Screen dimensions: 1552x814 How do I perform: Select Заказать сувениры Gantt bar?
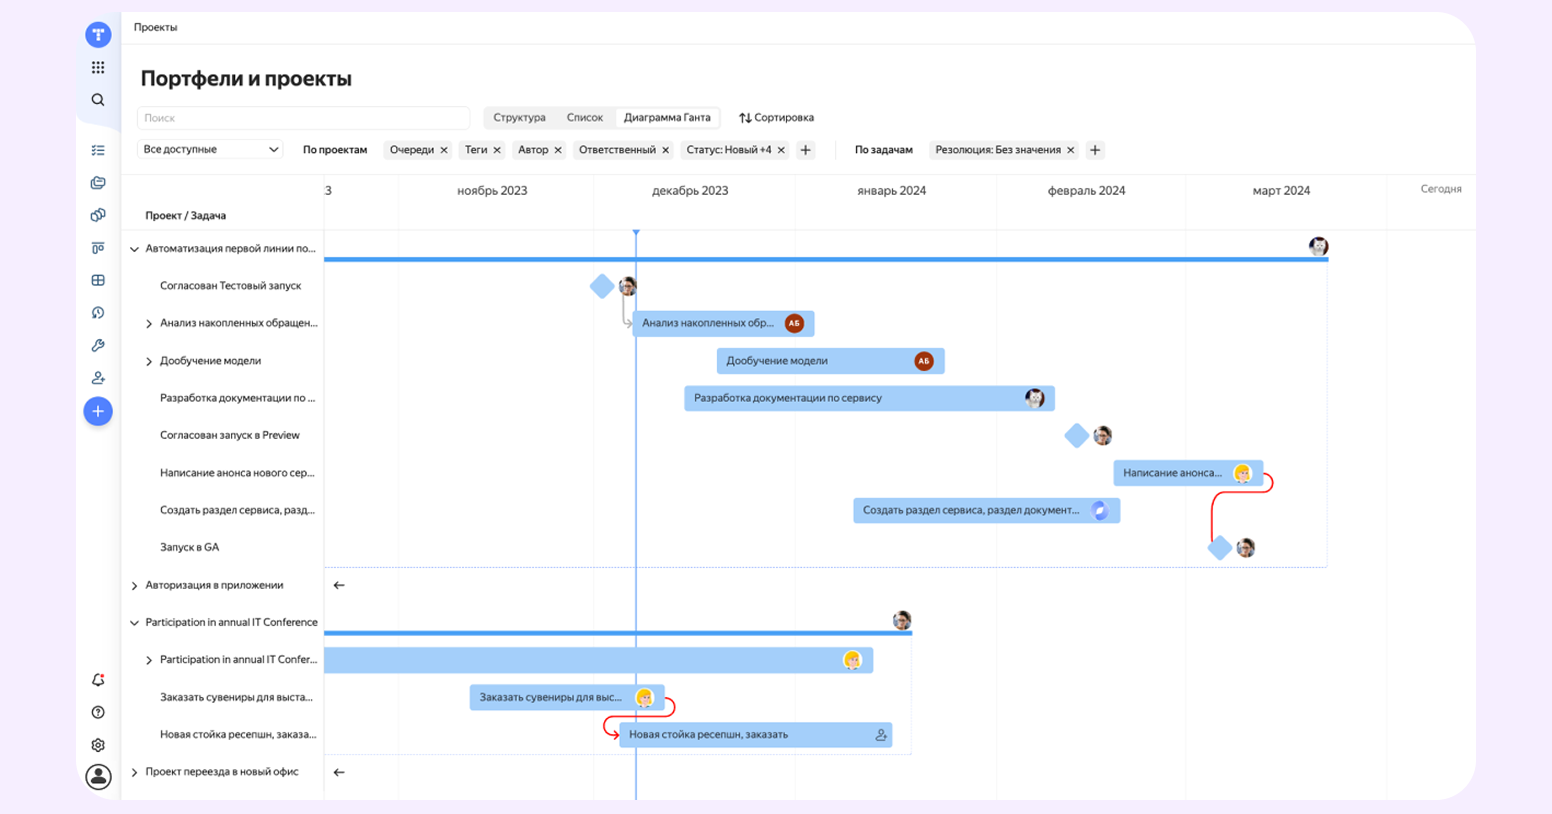567,698
